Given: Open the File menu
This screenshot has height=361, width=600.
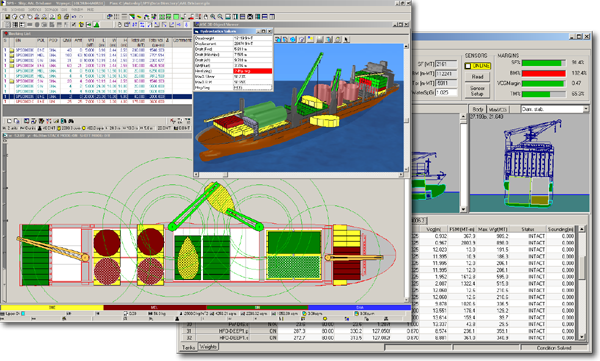Looking at the screenshot, I should 5,9.
